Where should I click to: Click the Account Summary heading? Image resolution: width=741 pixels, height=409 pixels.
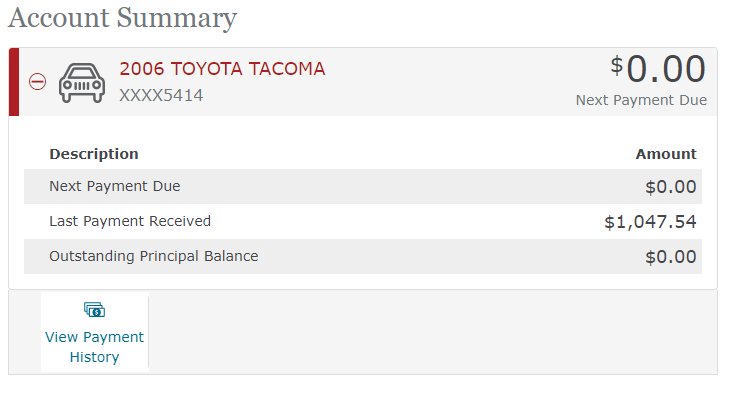pos(122,18)
